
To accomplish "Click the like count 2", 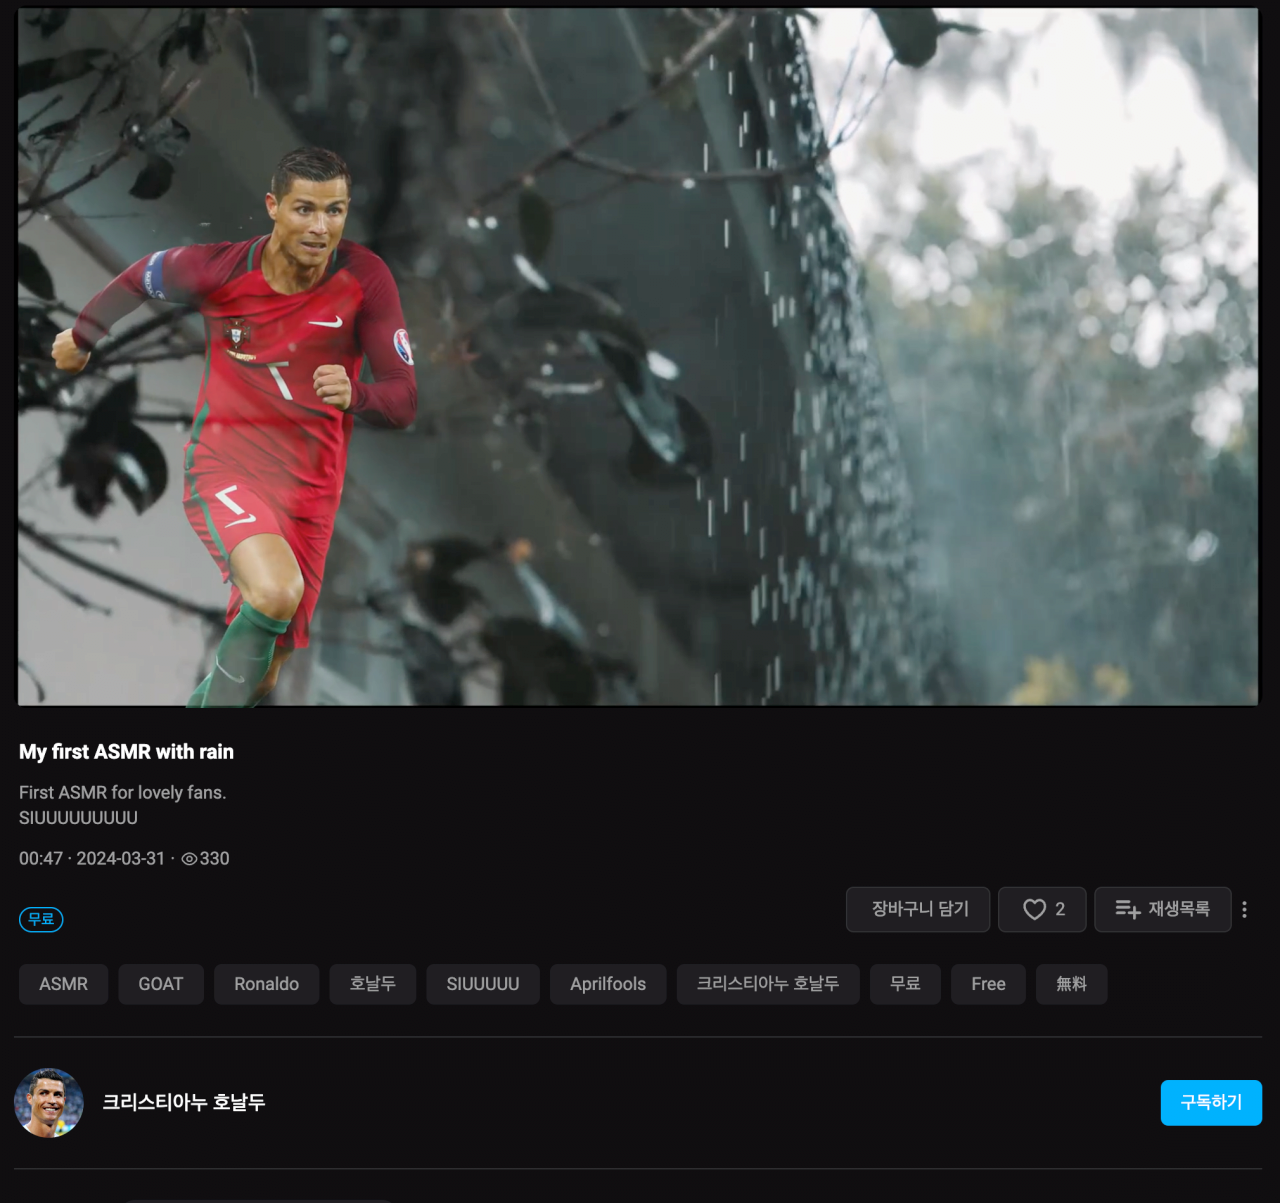I will (x=1060, y=909).
